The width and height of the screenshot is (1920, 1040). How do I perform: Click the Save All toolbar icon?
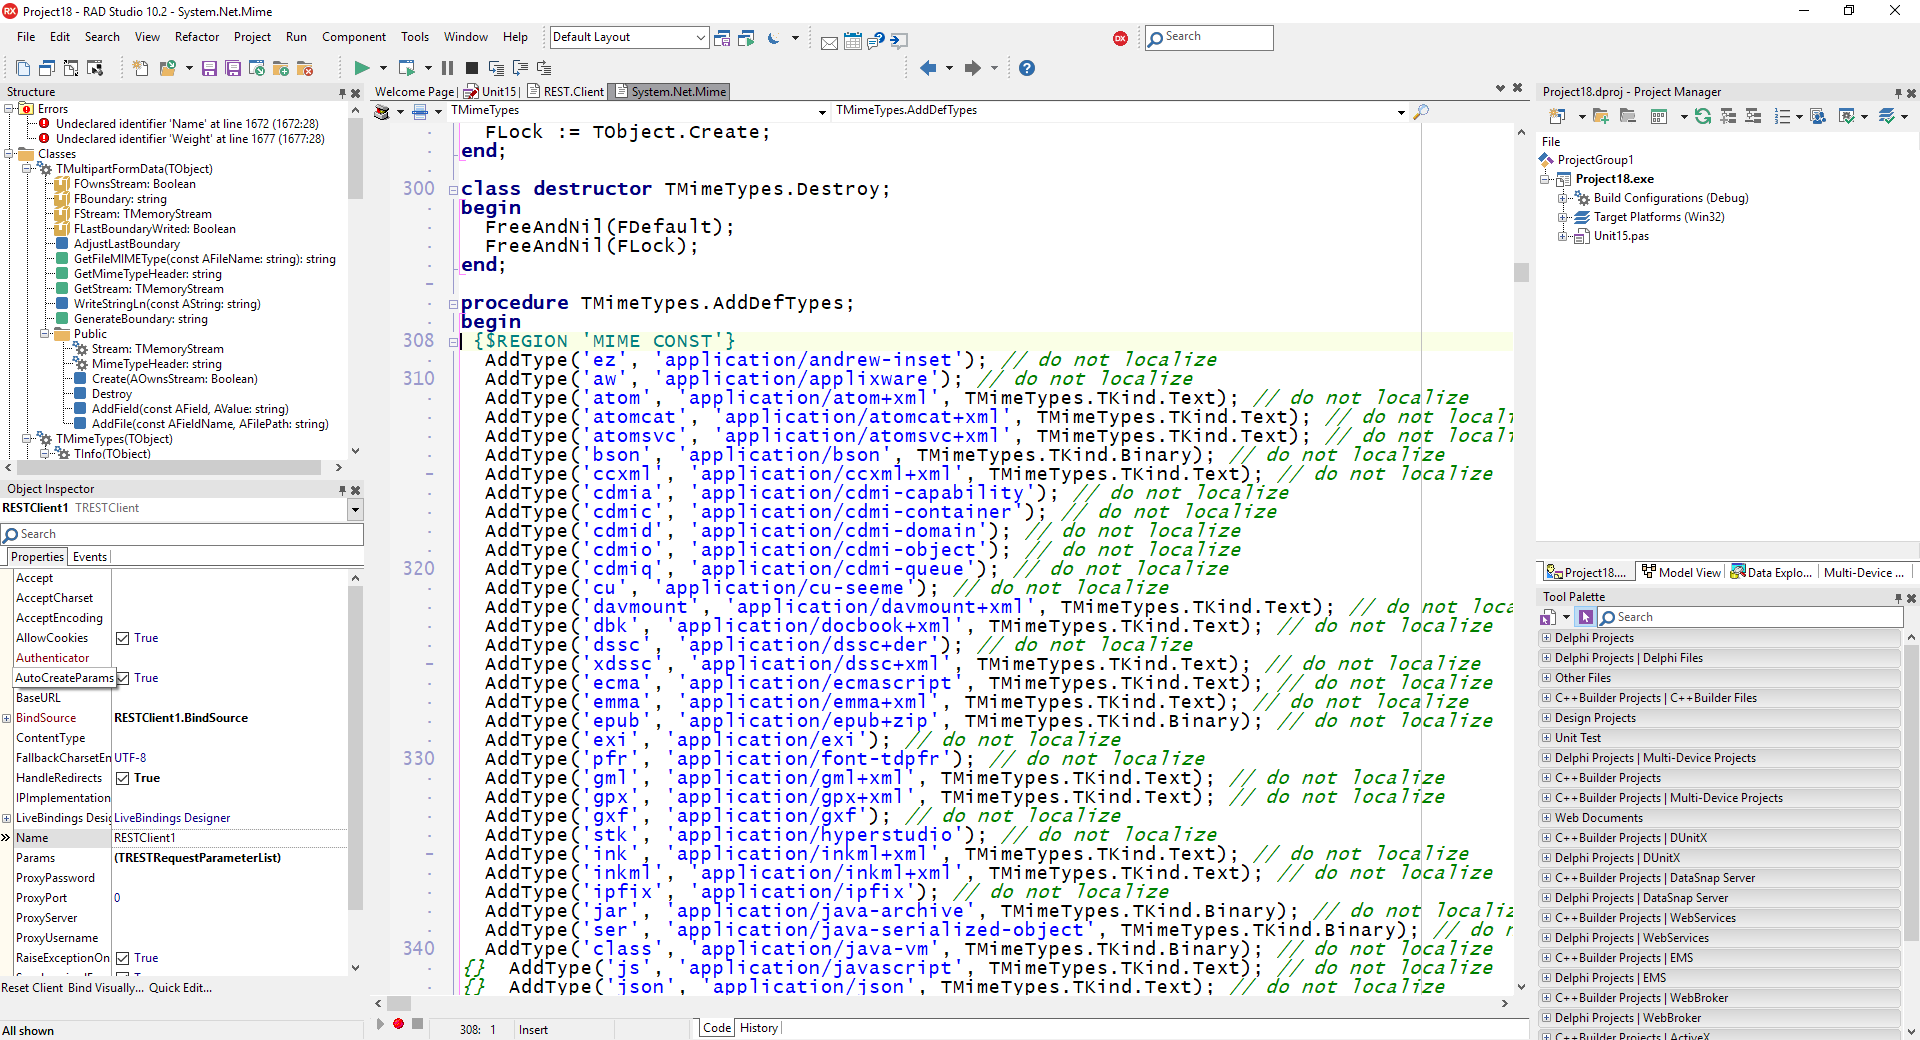pyautogui.click(x=233, y=68)
